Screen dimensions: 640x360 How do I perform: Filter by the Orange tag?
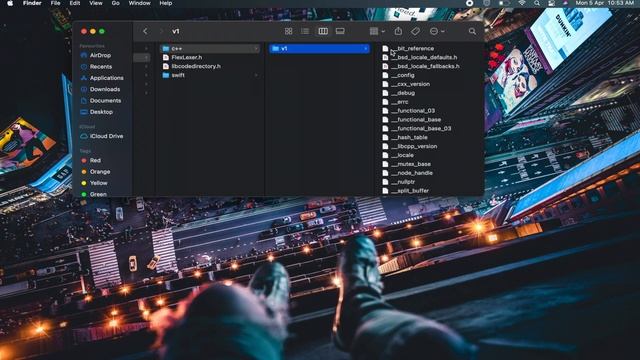100,172
